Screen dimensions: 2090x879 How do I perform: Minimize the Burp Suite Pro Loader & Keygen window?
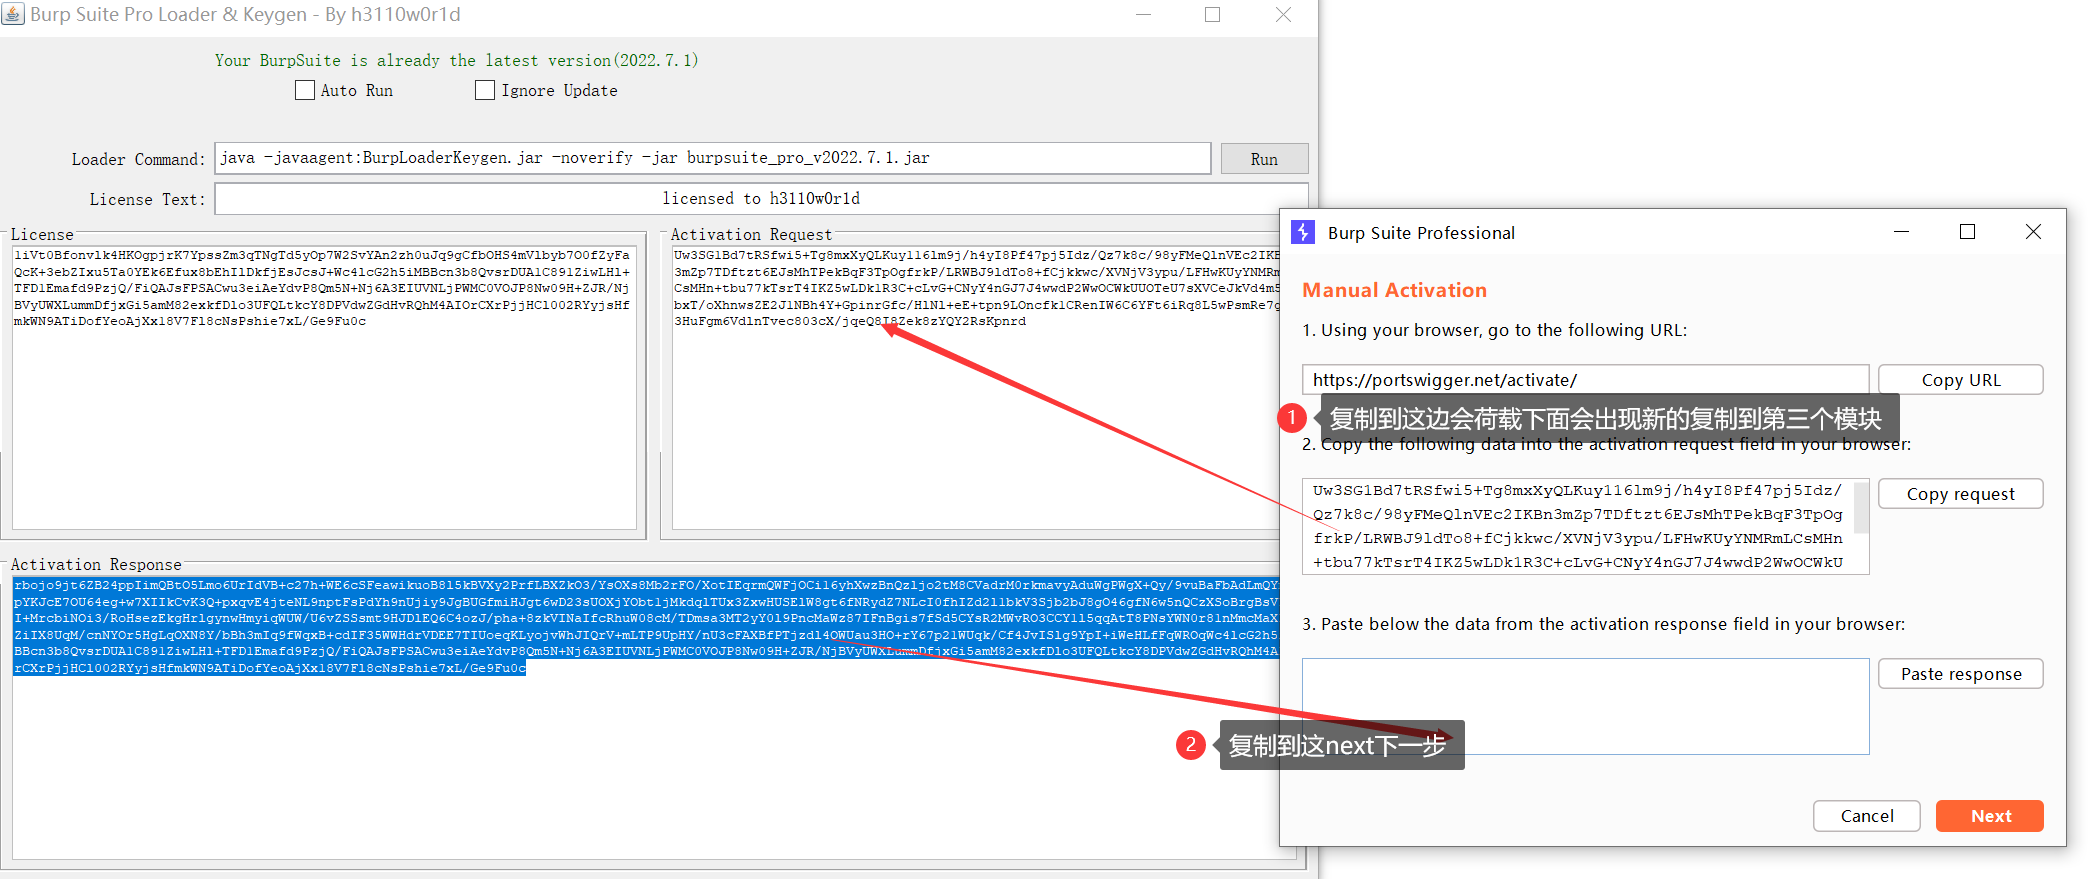(x=1143, y=14)
